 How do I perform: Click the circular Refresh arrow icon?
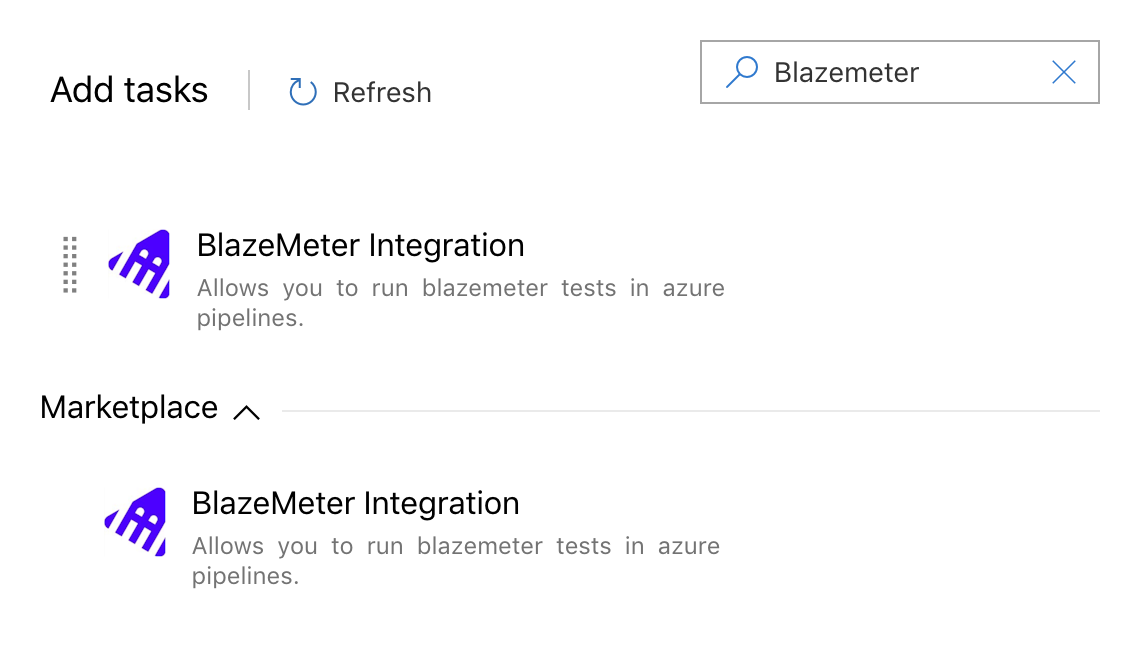pos(303,92)
